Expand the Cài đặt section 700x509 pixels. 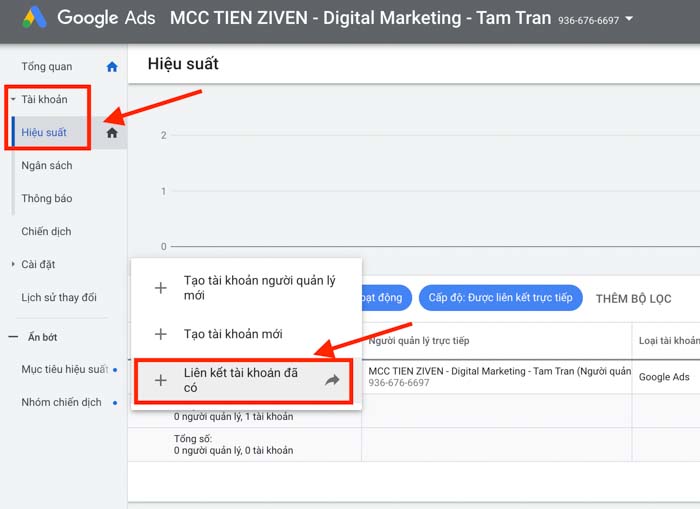tap(13, 264)
